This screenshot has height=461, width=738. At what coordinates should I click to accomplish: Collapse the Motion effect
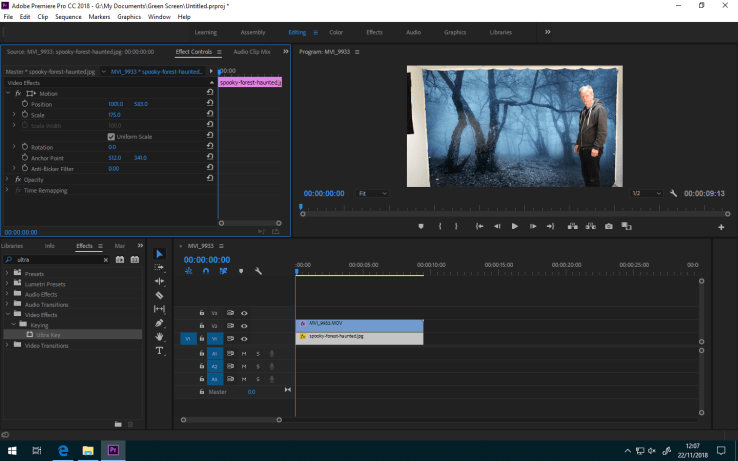tap(8, 93)
